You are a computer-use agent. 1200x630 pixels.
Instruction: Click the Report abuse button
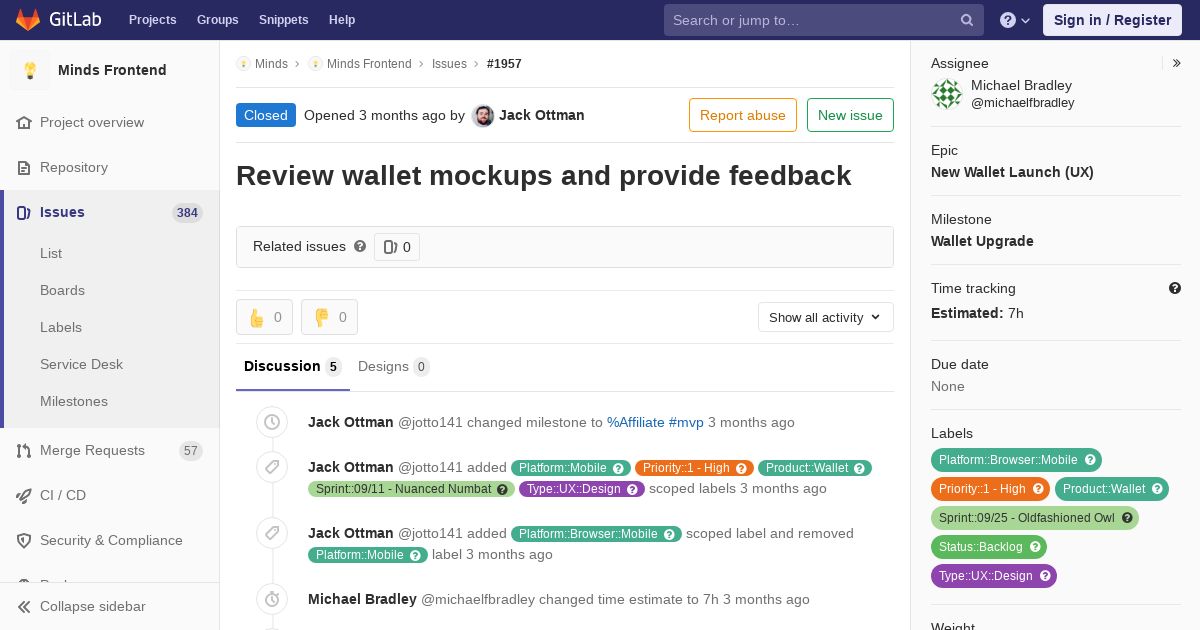coord(743,115)
